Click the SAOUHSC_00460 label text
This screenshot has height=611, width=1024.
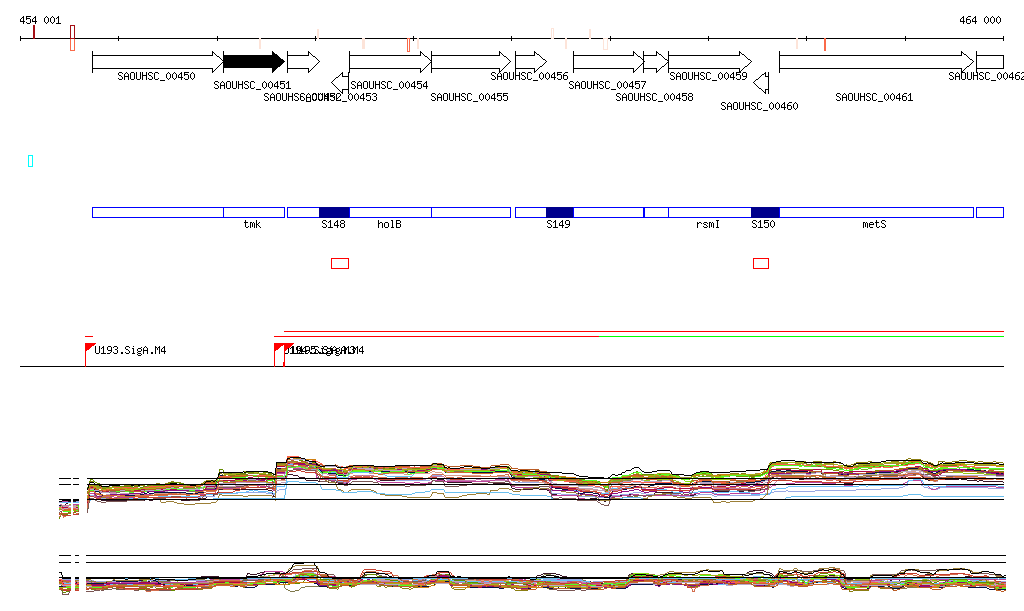coord(759,106)
